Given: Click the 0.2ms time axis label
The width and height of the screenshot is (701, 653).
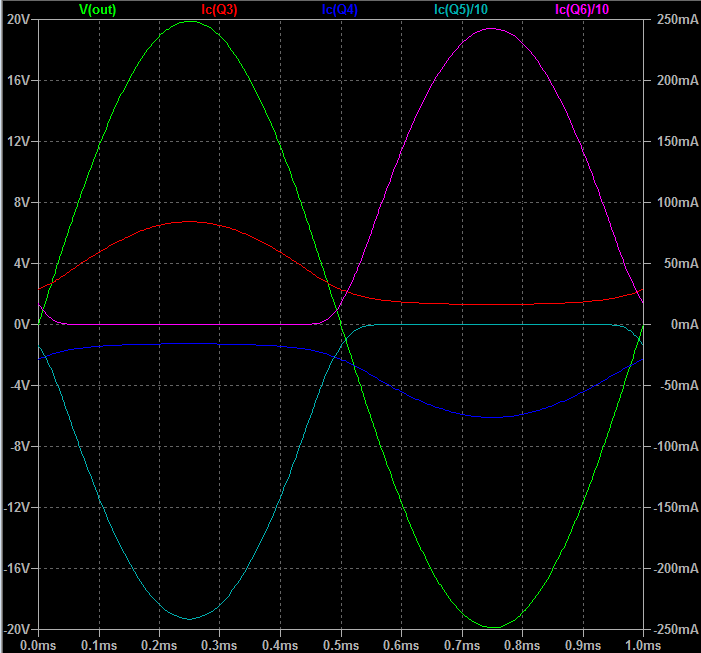Looking at the screenshot, I should click(x=159, y=645).
